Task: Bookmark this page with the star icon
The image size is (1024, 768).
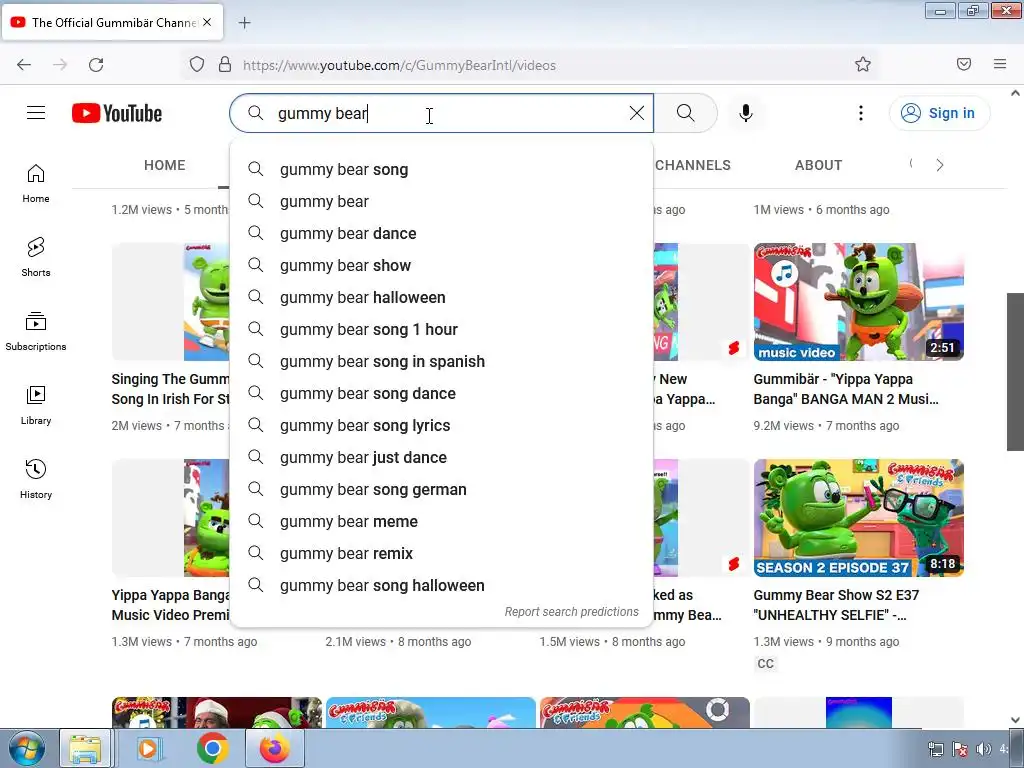Action: coord(863,64)
